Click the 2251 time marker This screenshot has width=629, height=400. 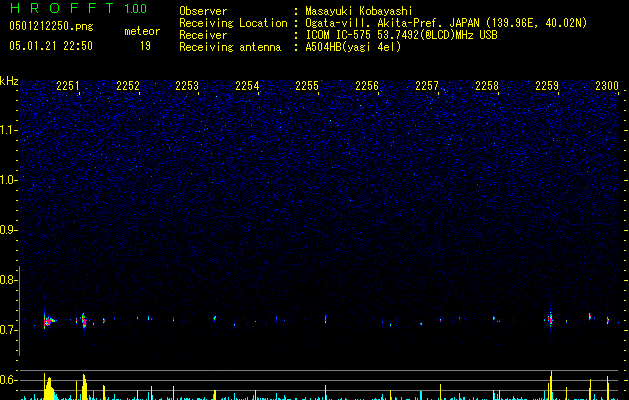(x=68, y=86)
